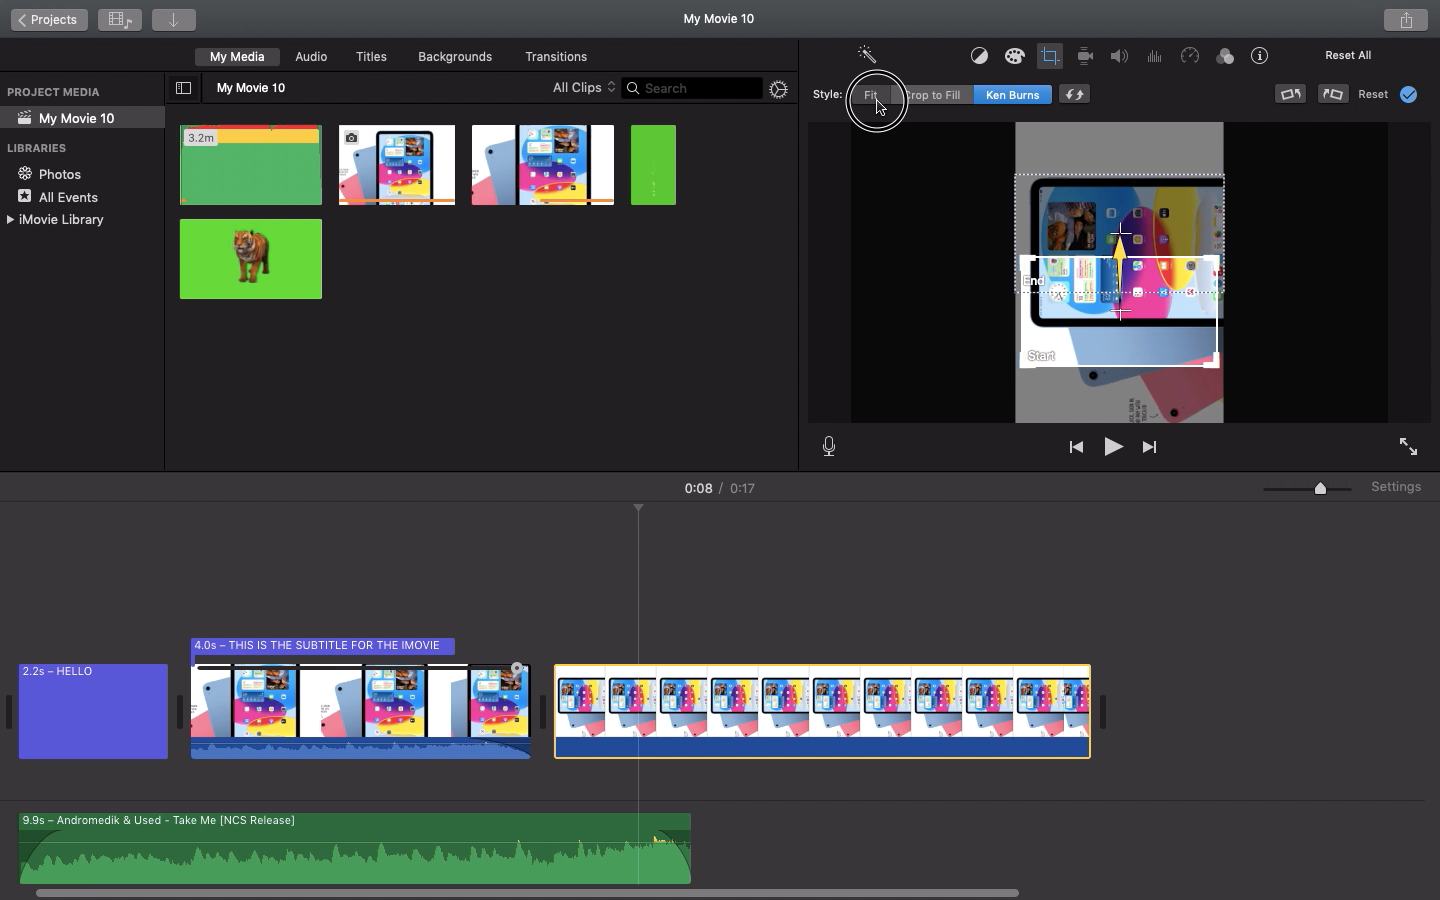1440x900 pixels.
Task: Select the Fit crop style
Action: (870, 95)
